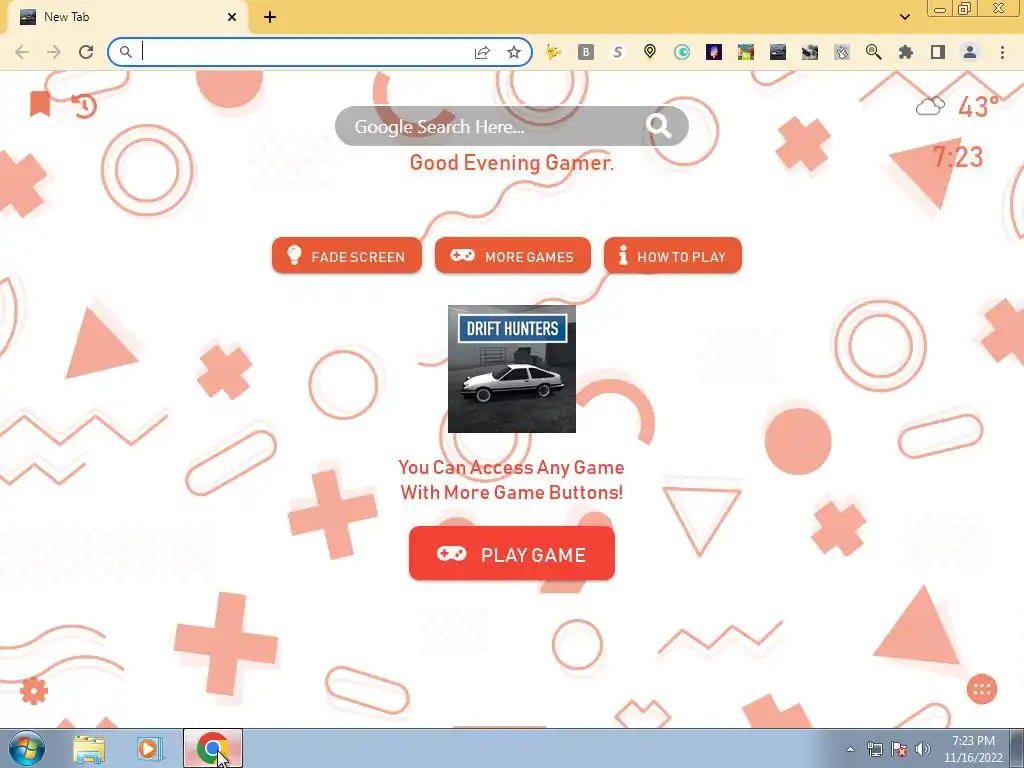Viewport: 1024px width, 768px height.
Task: Toggle the browser side panel
Action: coord(938,52)
